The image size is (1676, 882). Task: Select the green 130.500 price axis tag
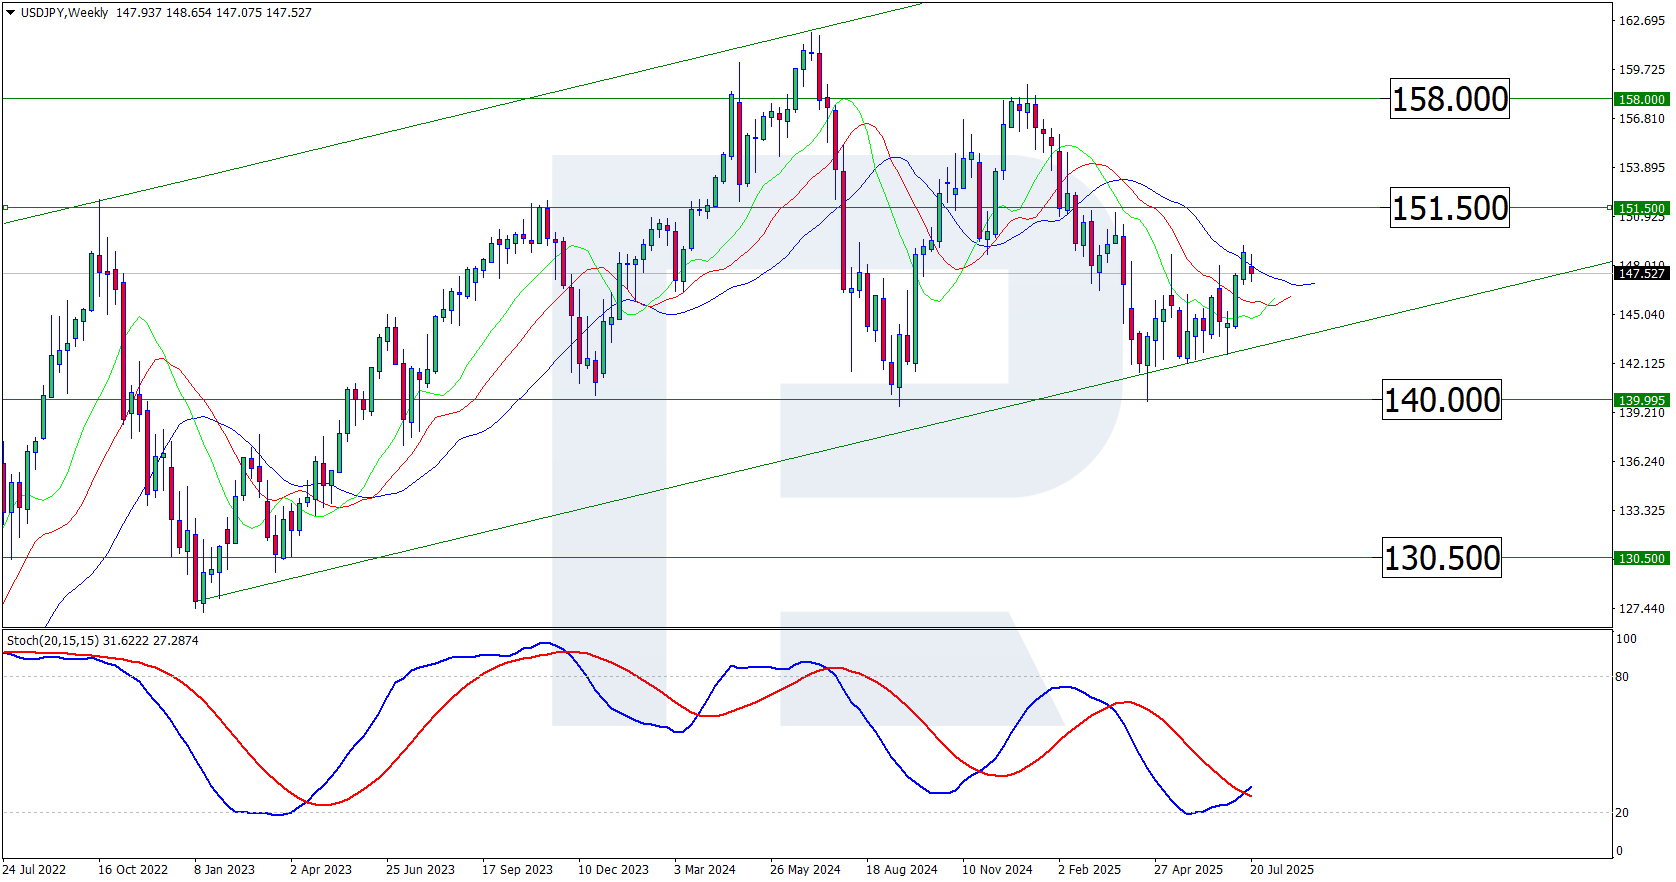pos(1641,558)
